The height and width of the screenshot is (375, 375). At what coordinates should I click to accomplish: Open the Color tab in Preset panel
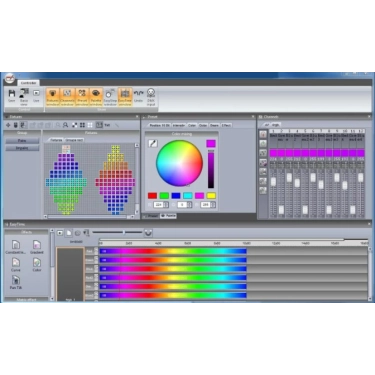[x=192, y=125]
